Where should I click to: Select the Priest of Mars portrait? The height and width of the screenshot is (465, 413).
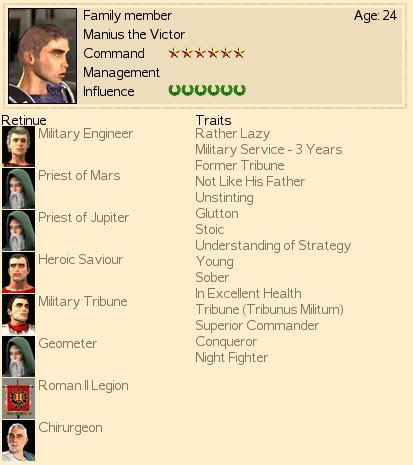[x=18, y=188]
